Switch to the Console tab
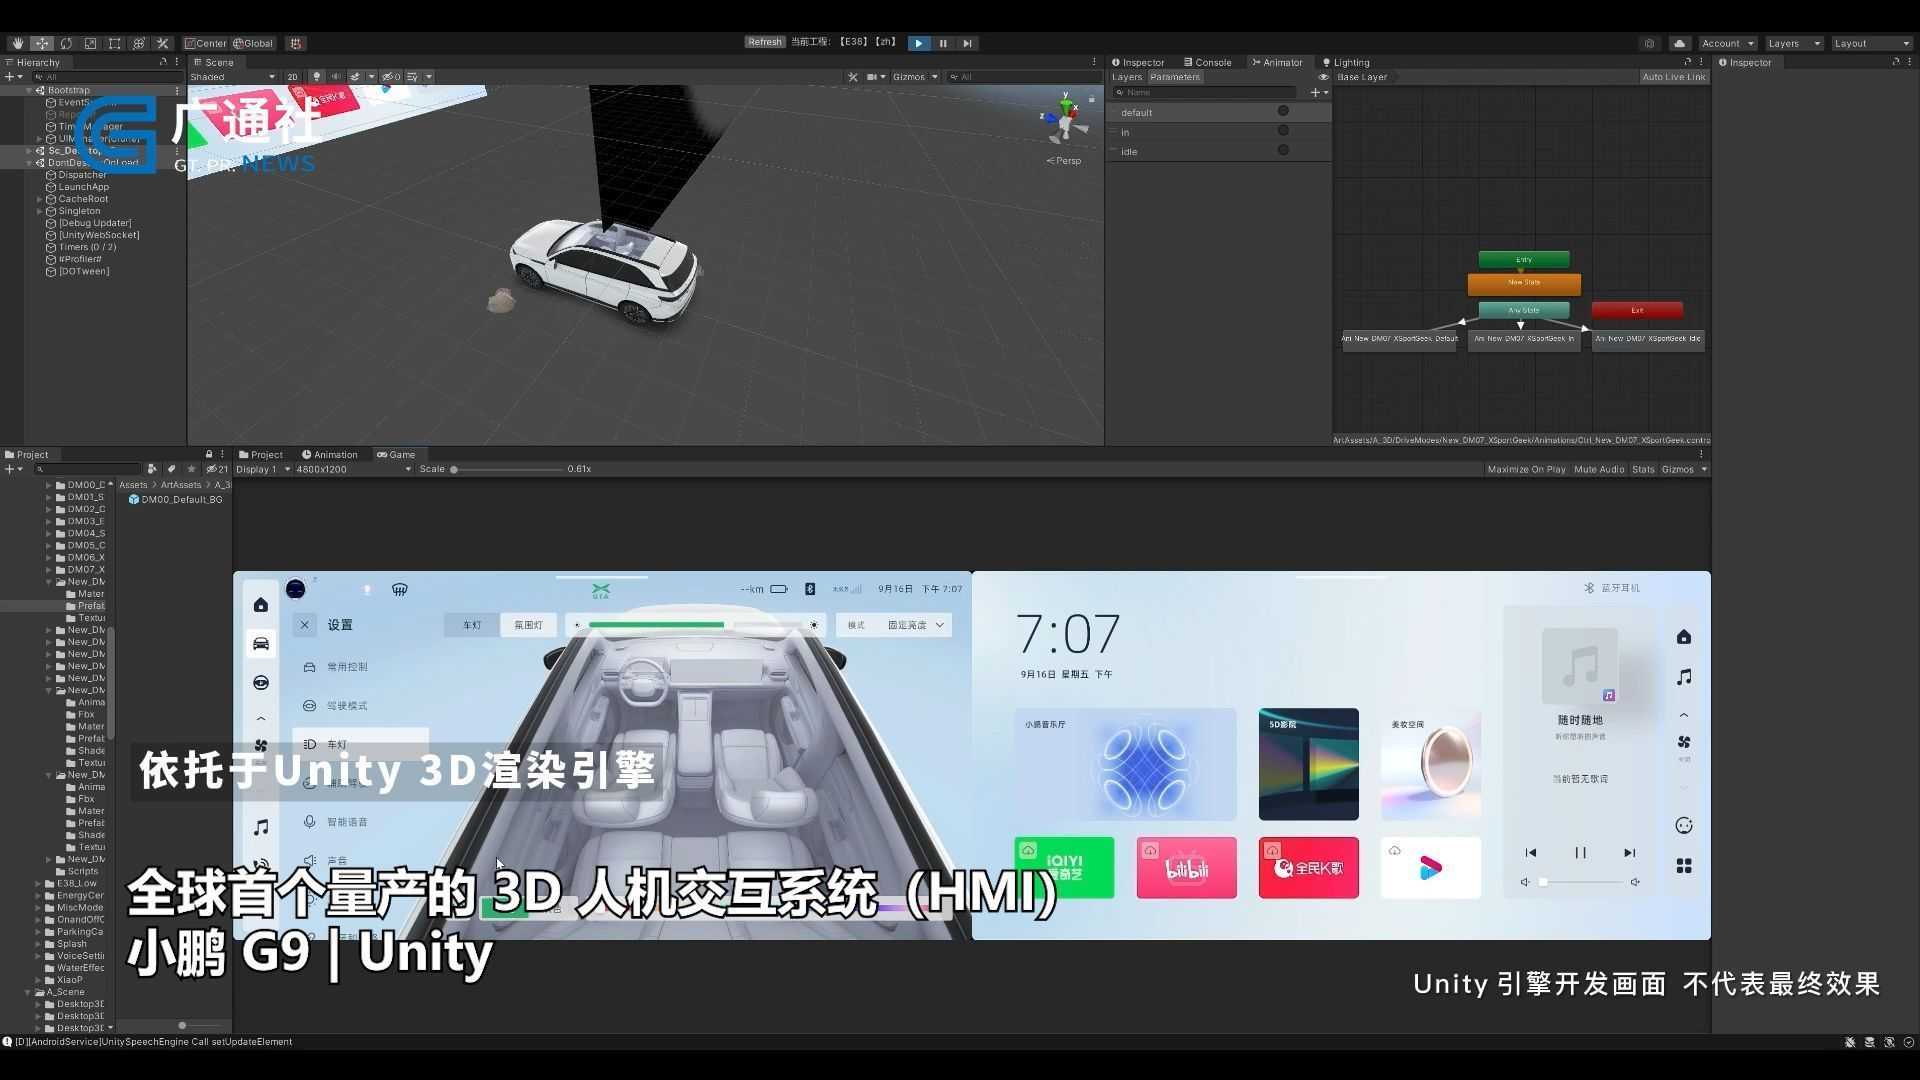The height and width of the screenshot is (1080, 1920). tap(1207, 62)
